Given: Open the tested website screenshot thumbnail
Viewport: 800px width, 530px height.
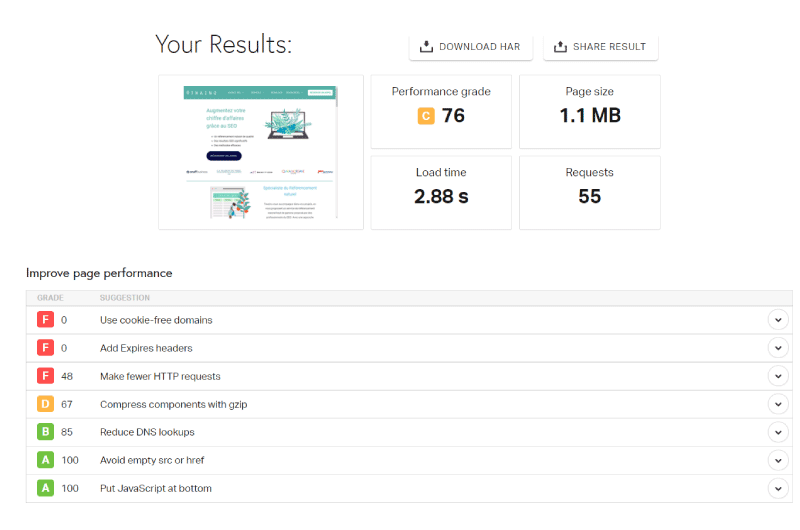Looking at the screenshot, I should coord(261,152).
